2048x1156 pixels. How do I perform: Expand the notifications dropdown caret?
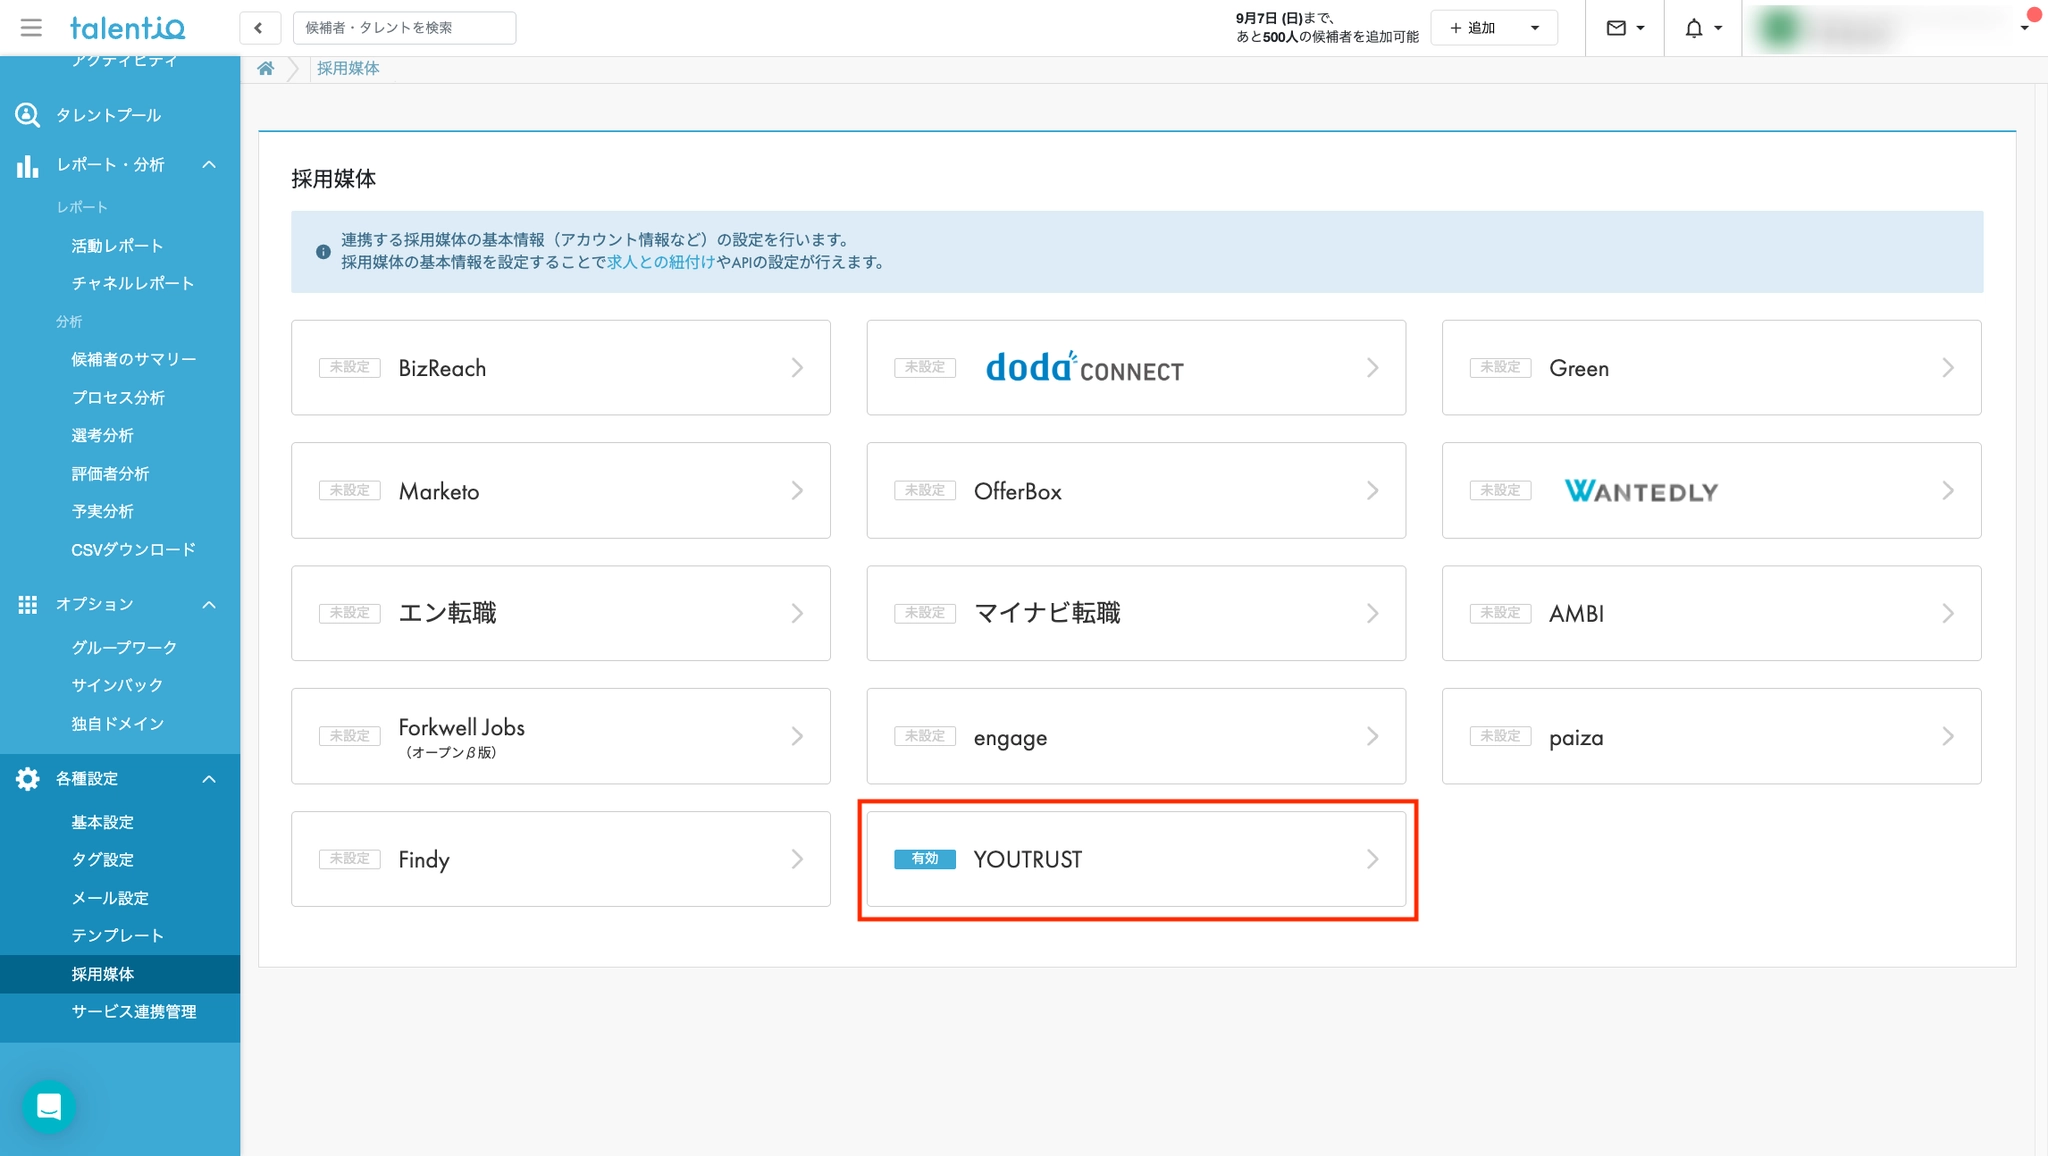[1718, 28]
